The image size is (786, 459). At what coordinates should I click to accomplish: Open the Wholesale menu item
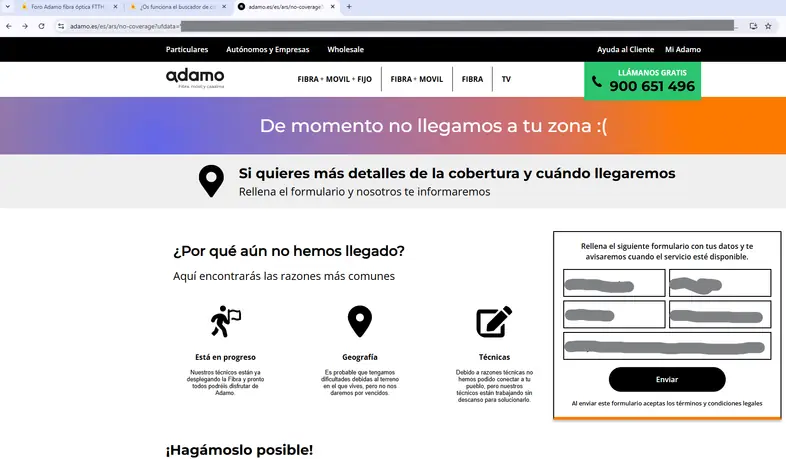[x=345, y=50]
